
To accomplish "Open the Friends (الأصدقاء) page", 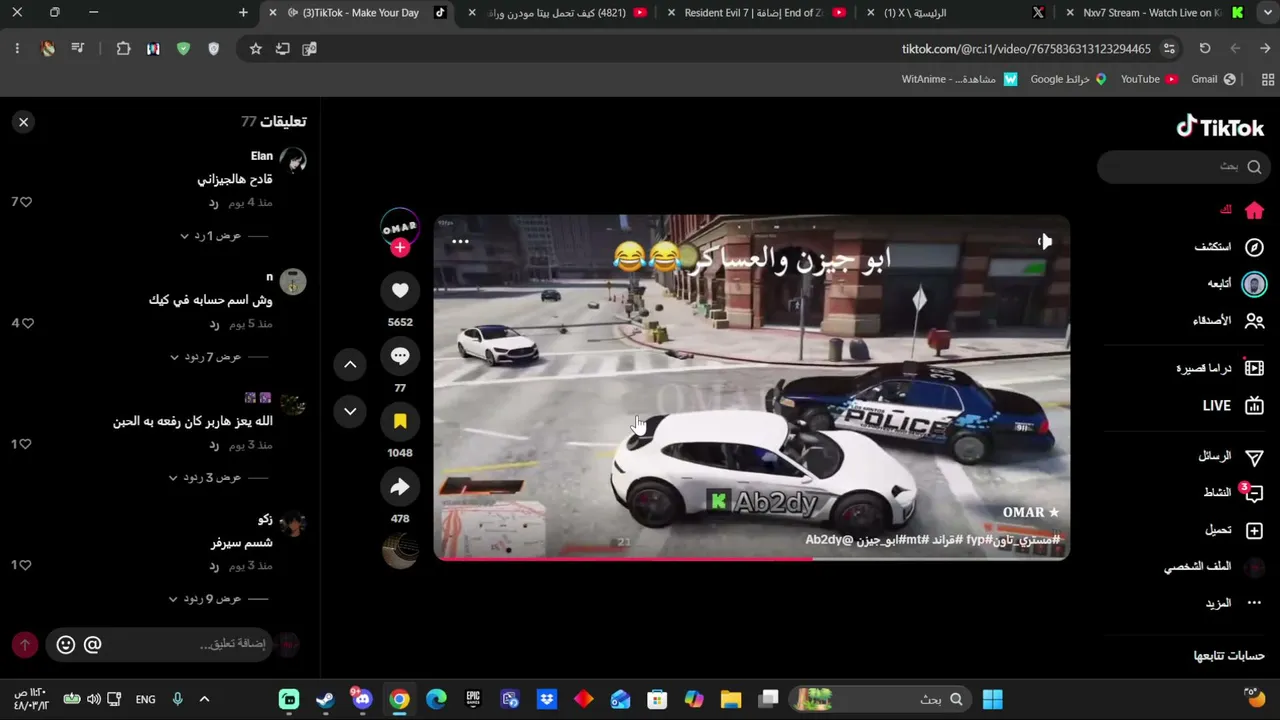I will (x=1229, y=321).
